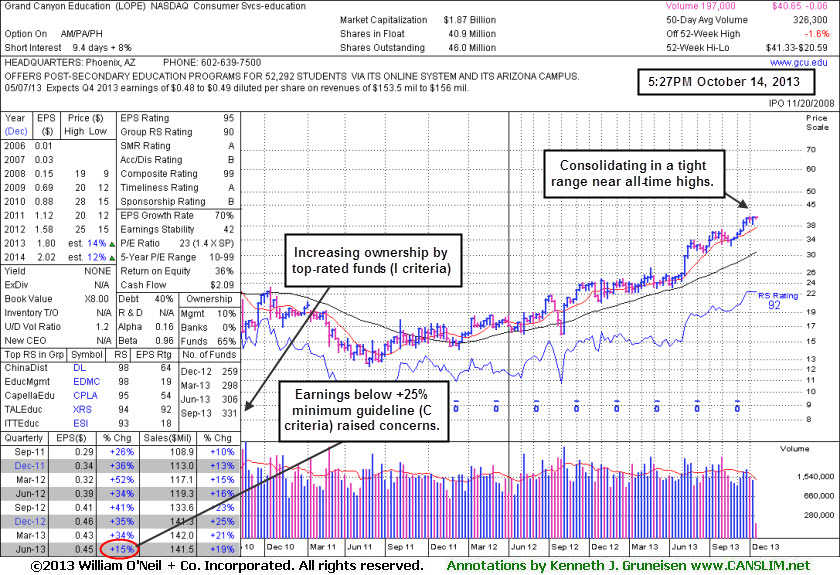Click the Group RS Rating 90 value

[229, 132]
